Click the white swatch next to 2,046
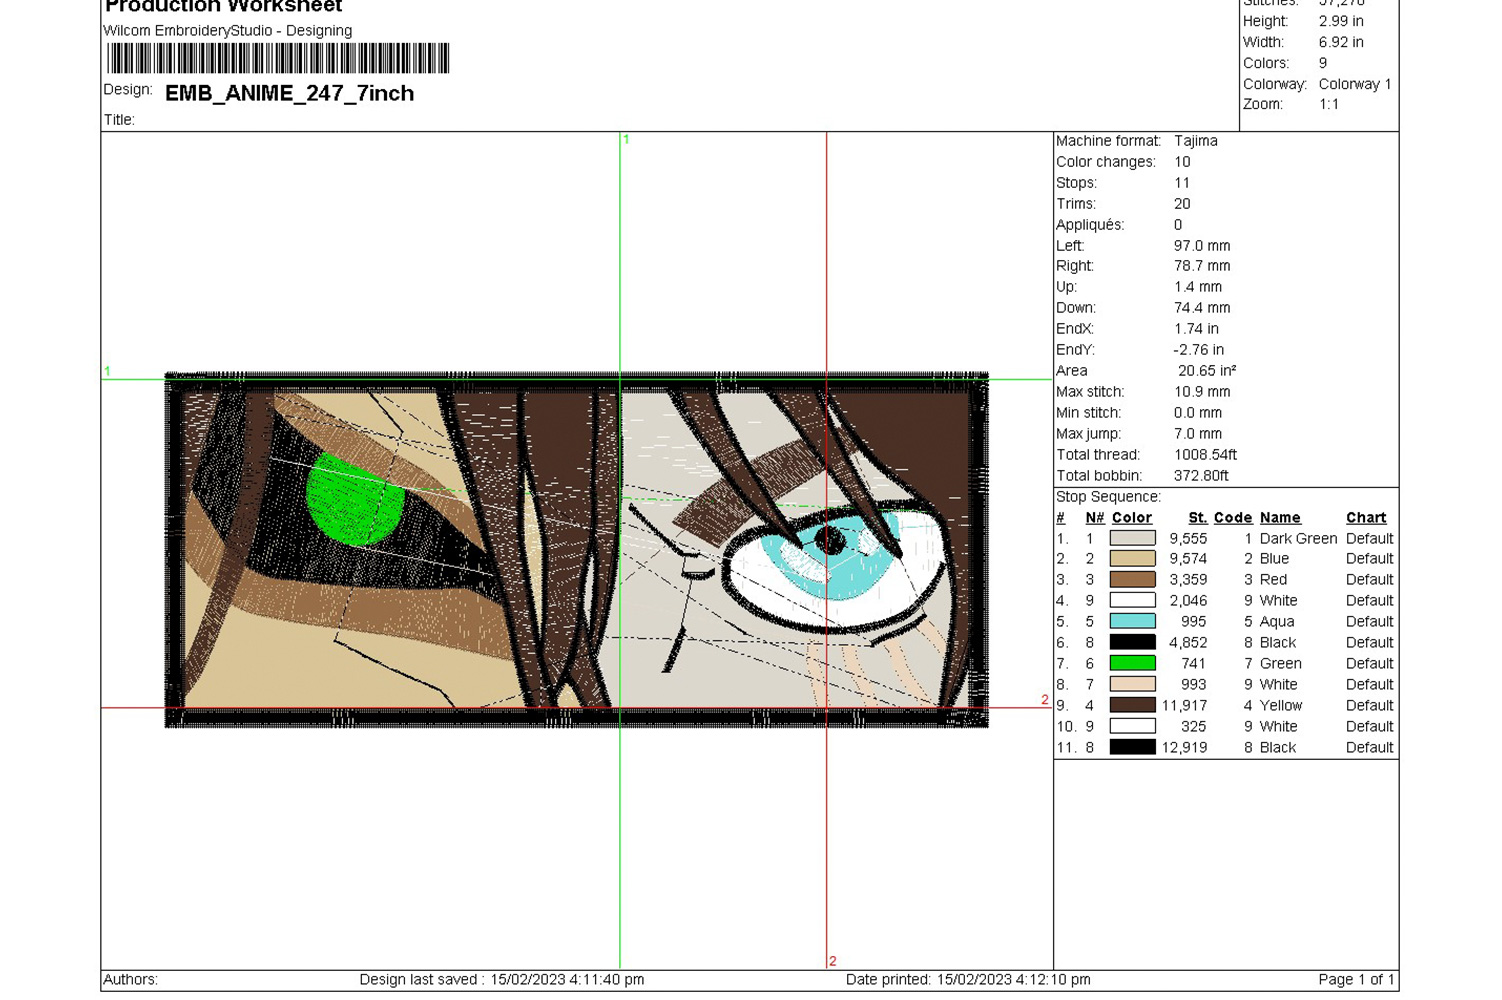 pos(1132,600)
